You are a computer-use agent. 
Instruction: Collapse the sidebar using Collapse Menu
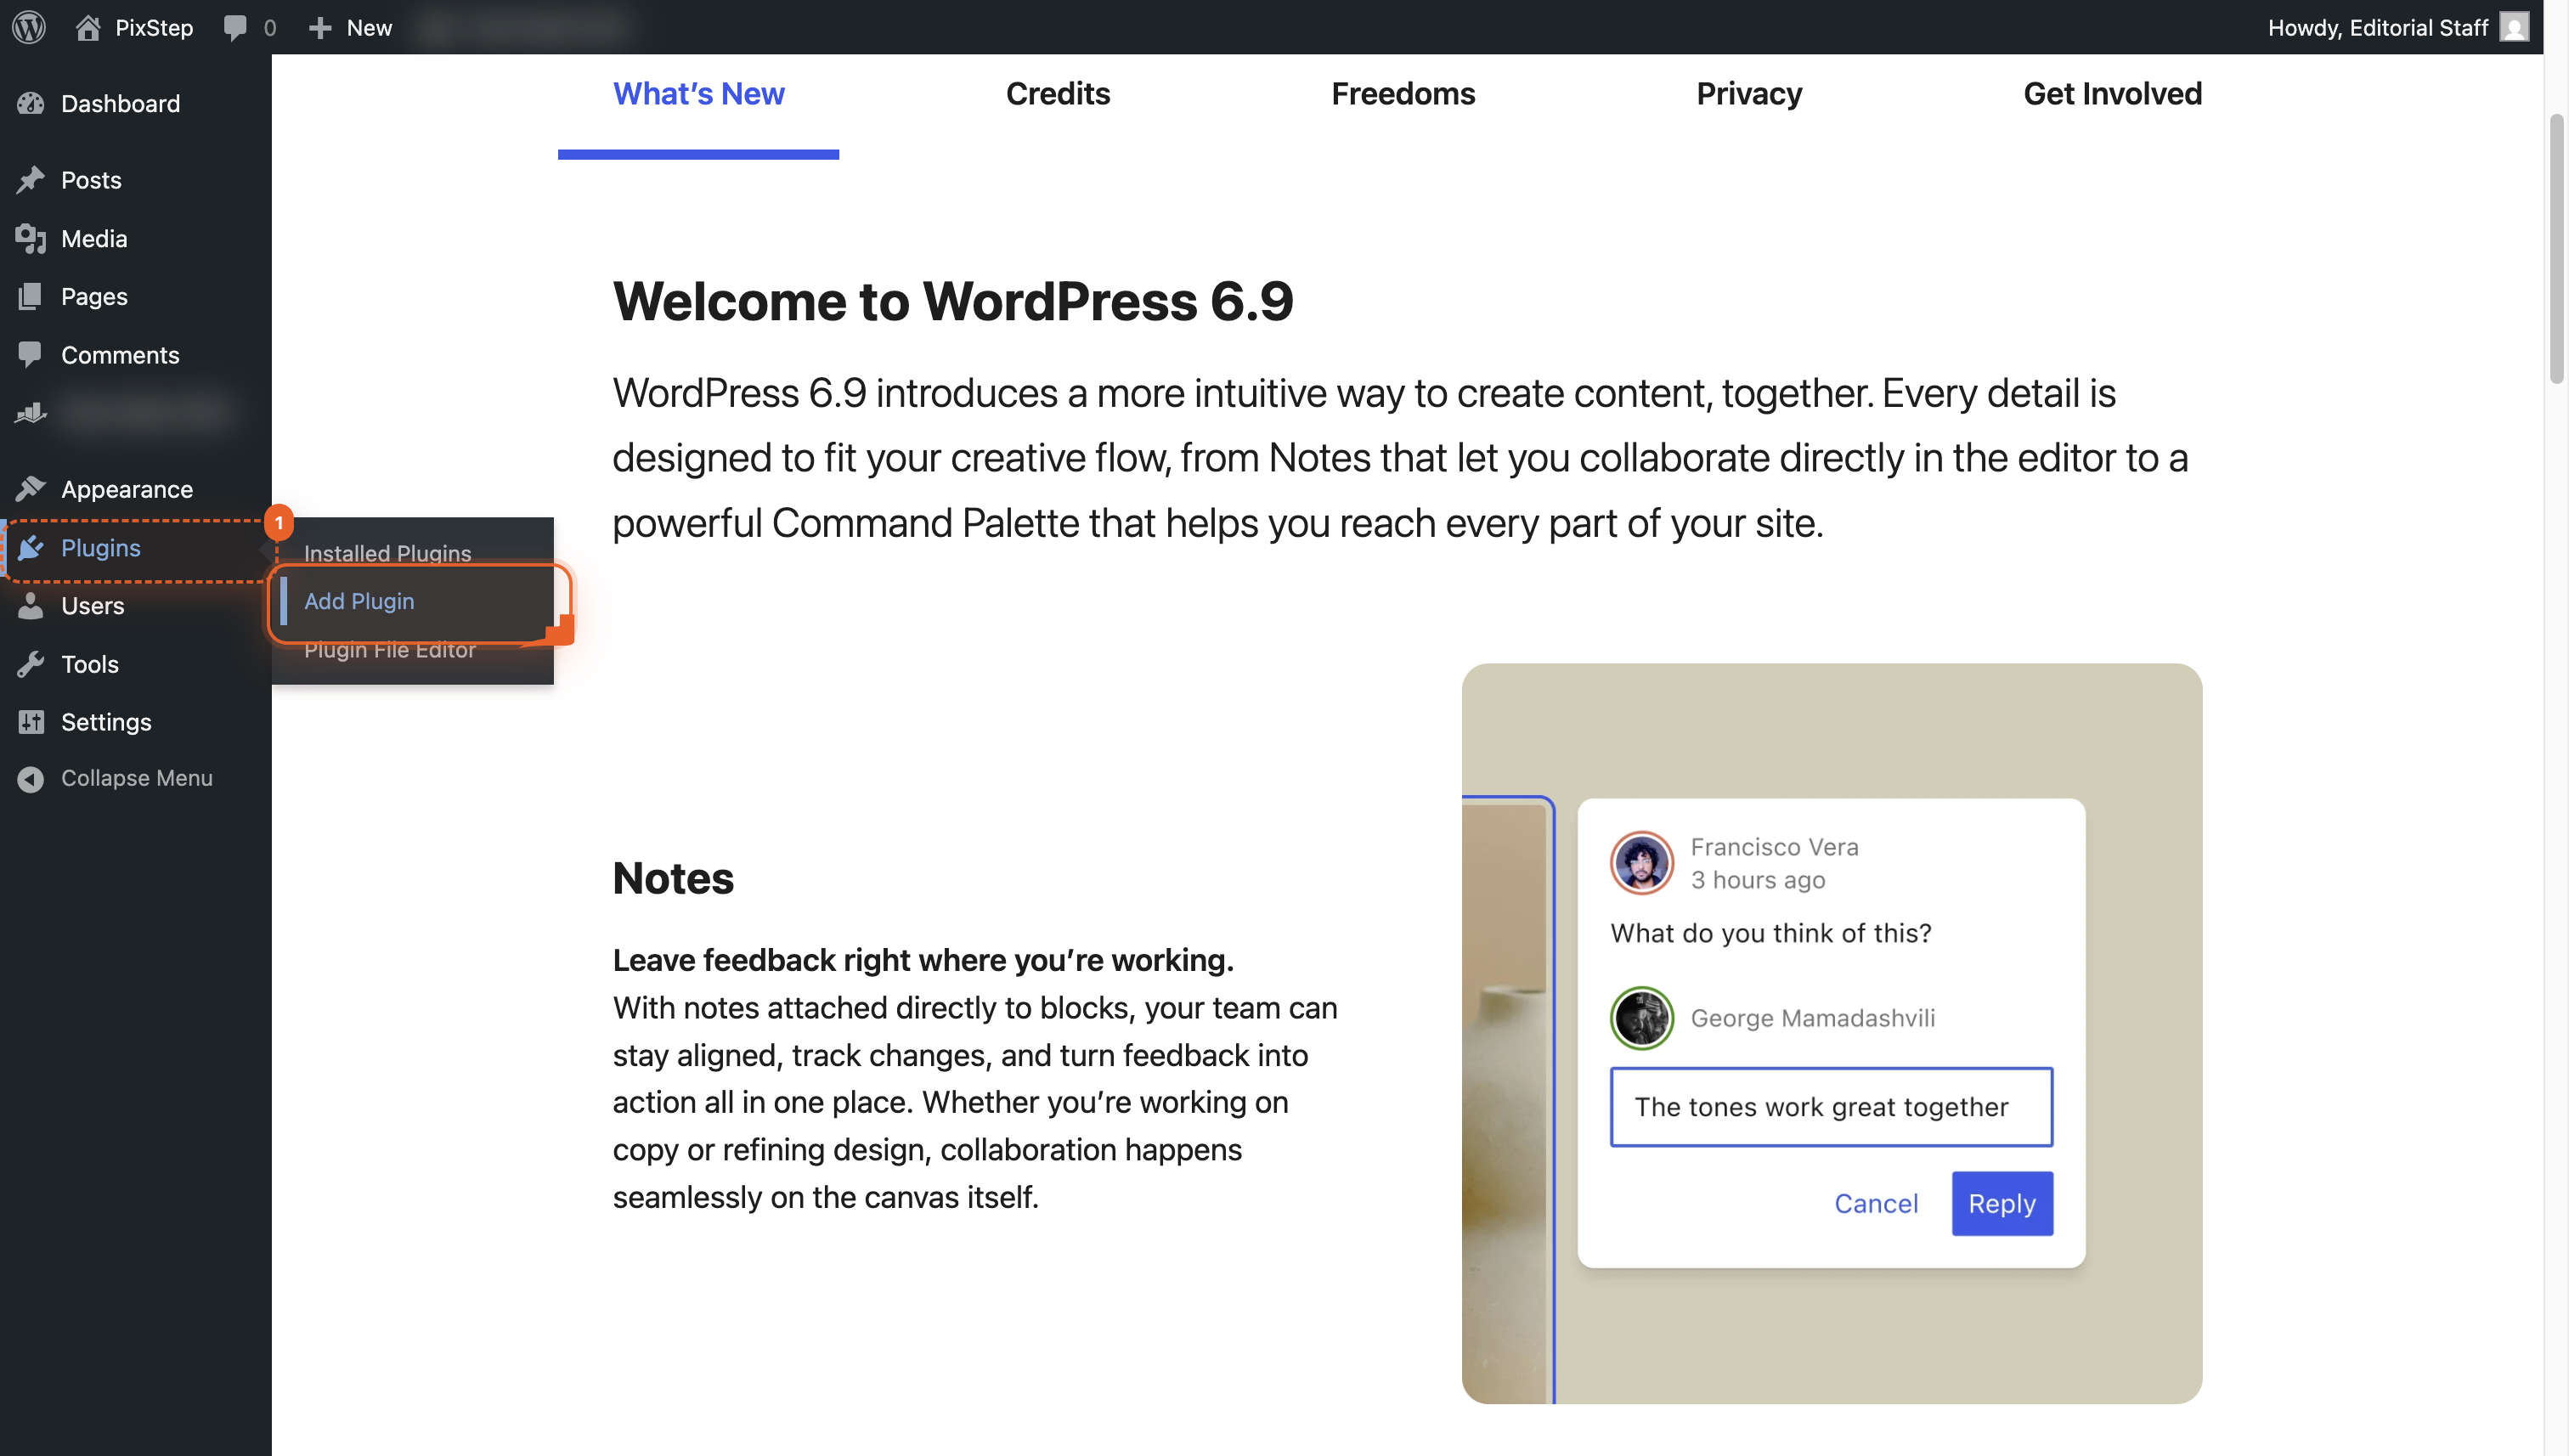[136, 778]
